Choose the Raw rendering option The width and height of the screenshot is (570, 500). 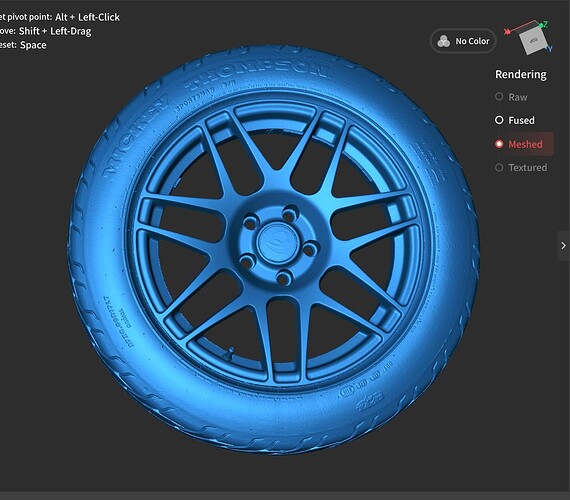[x=511, y=97]
